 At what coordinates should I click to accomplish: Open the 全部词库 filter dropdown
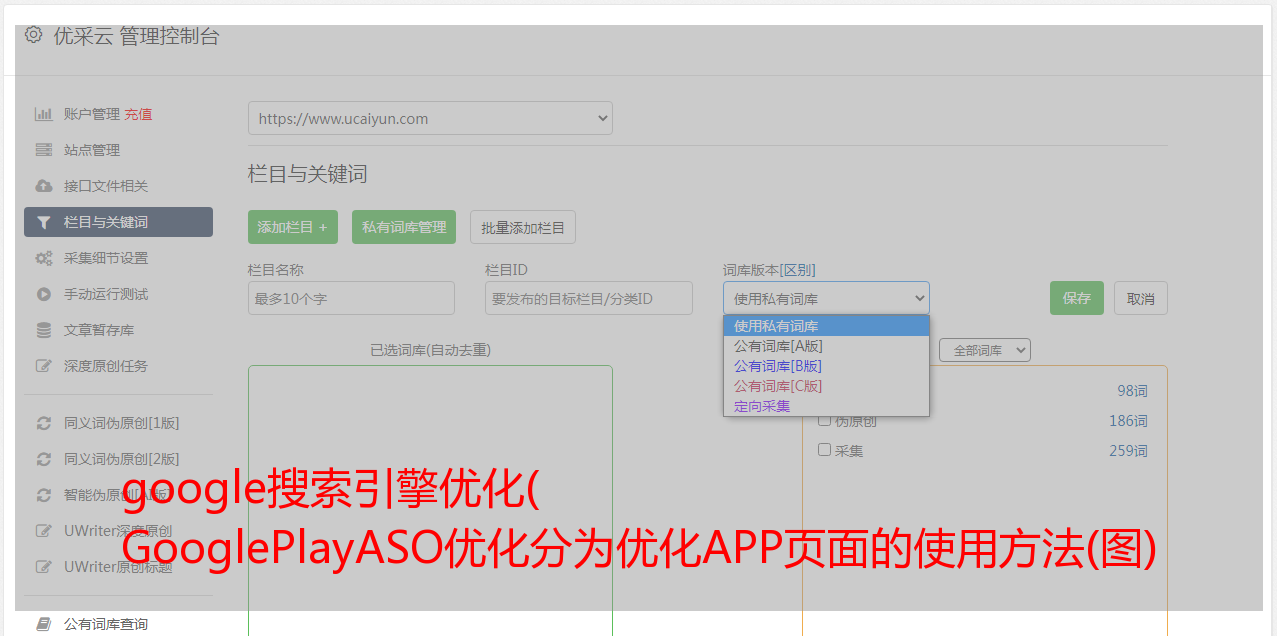click(x=985, y=350)
